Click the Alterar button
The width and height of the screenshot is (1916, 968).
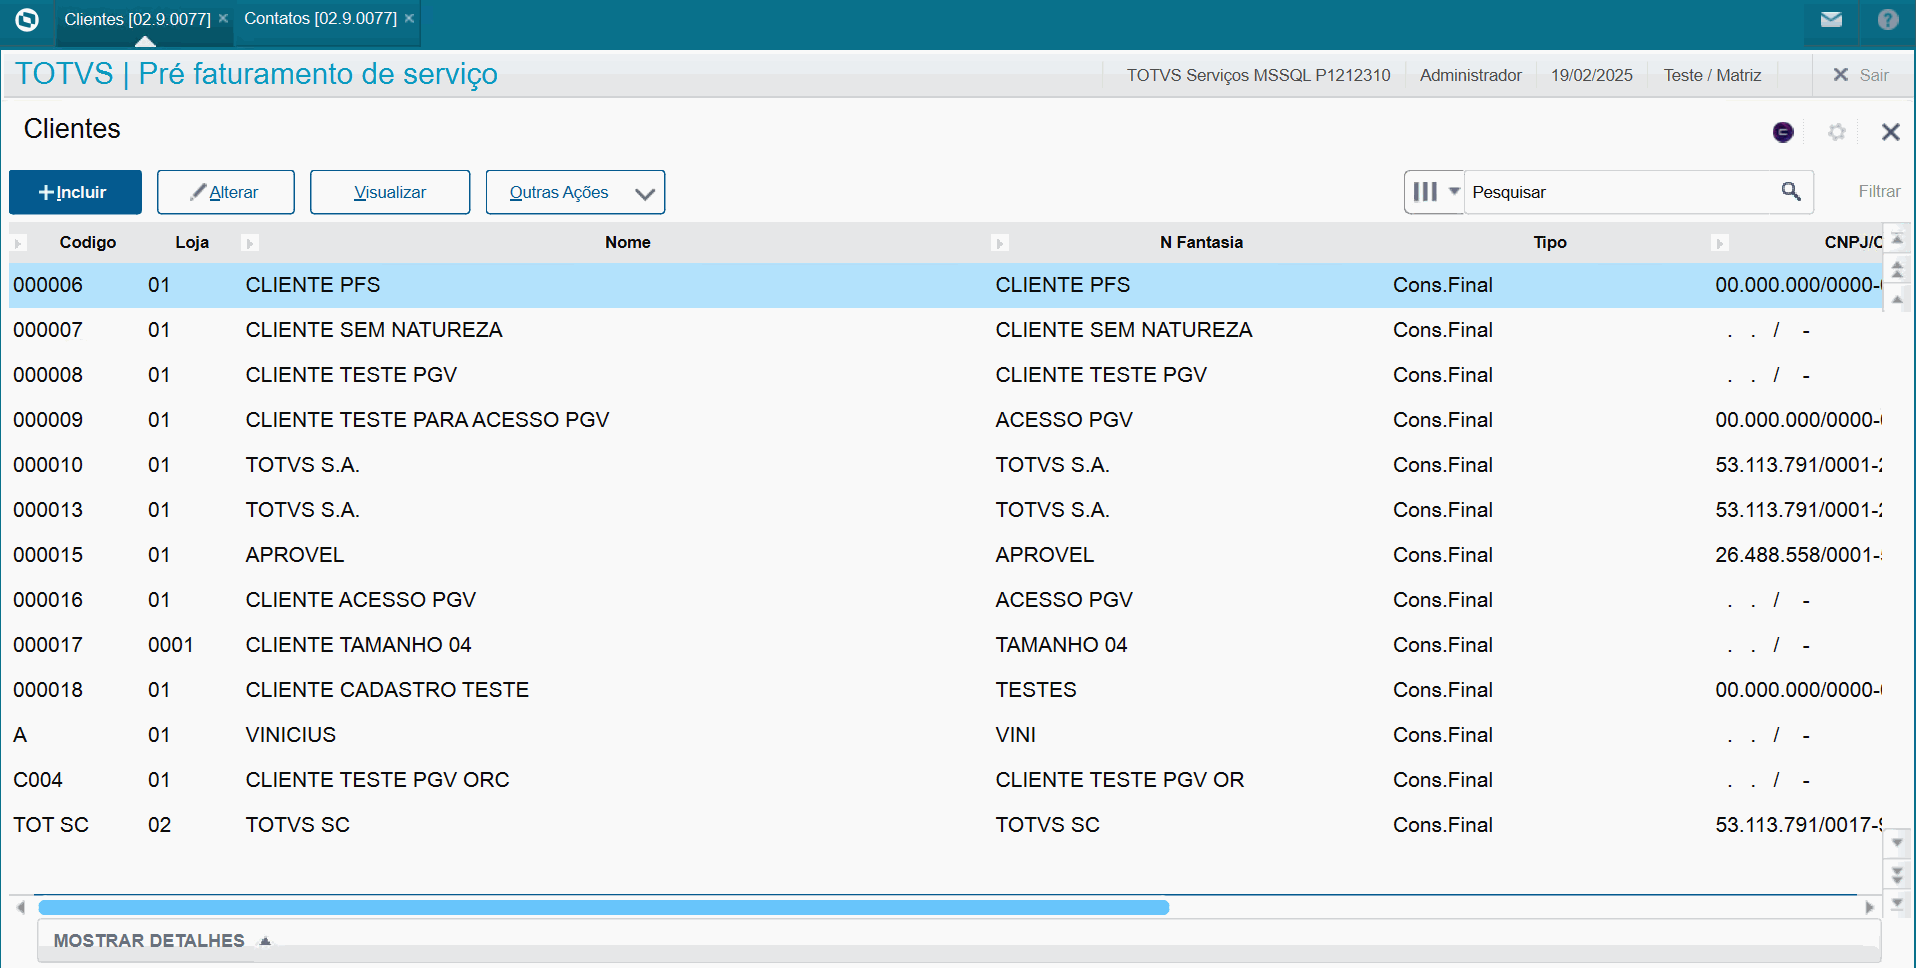click(226, 192)
